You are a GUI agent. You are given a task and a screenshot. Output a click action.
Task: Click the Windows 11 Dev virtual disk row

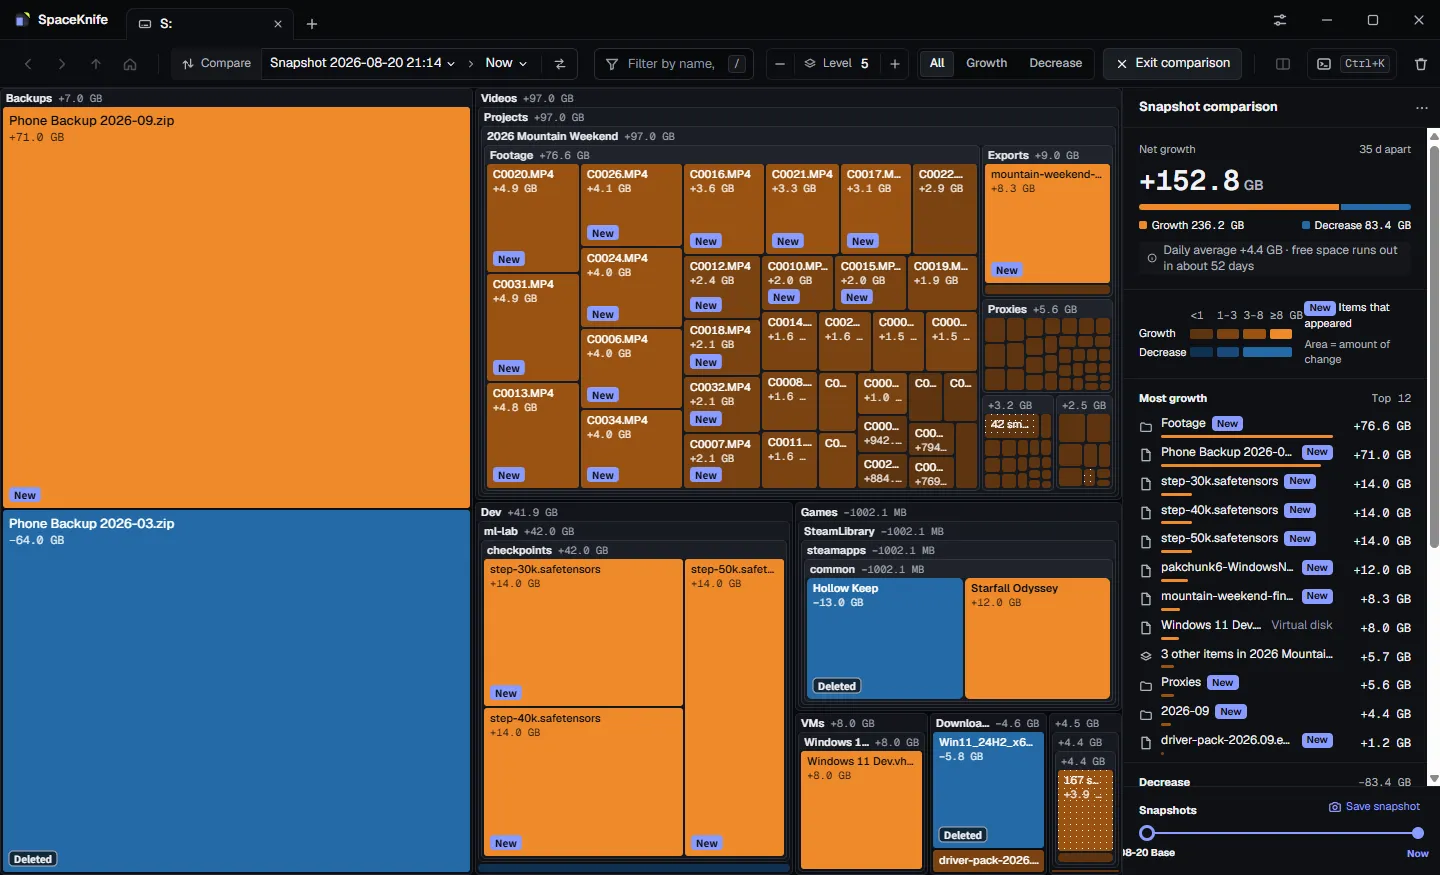pos(1275,627)
